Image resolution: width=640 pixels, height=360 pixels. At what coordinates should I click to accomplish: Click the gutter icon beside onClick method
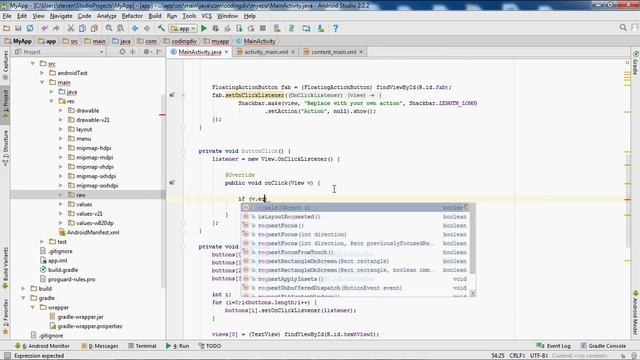(x=172, y=182)
